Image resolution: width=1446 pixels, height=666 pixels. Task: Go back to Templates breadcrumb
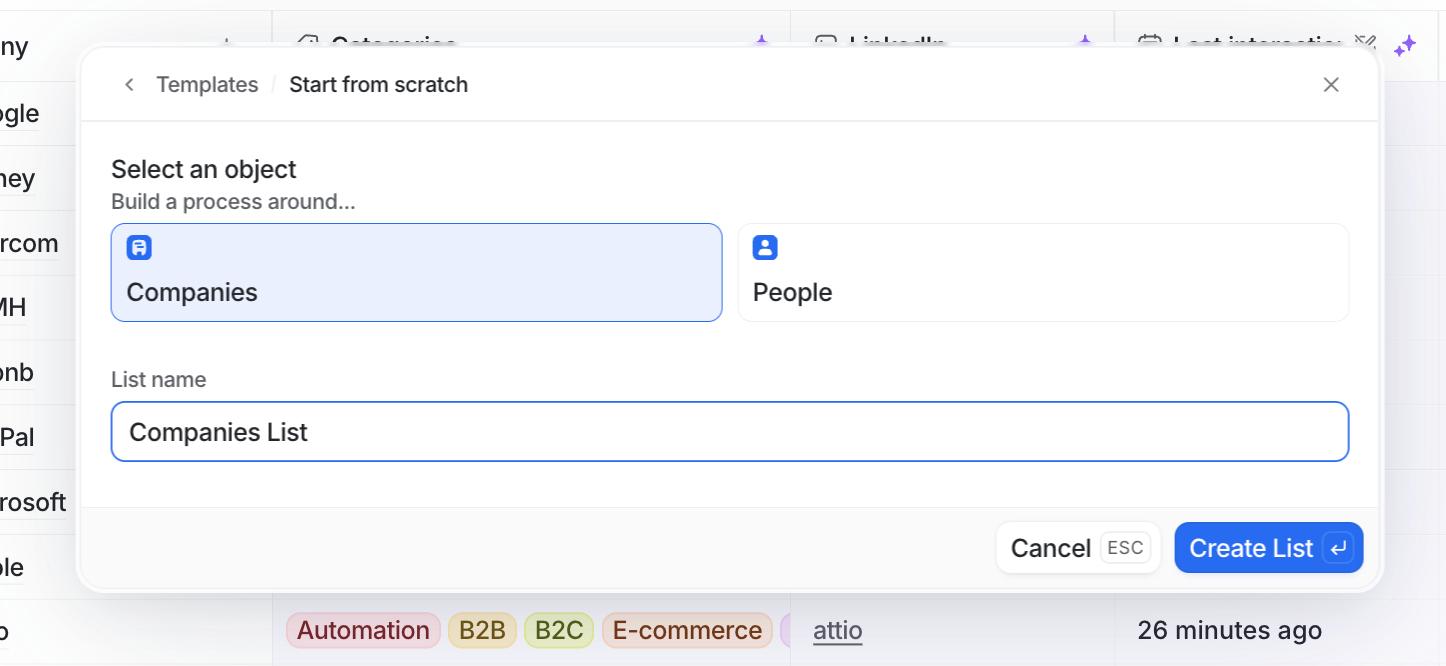(207, 85)
